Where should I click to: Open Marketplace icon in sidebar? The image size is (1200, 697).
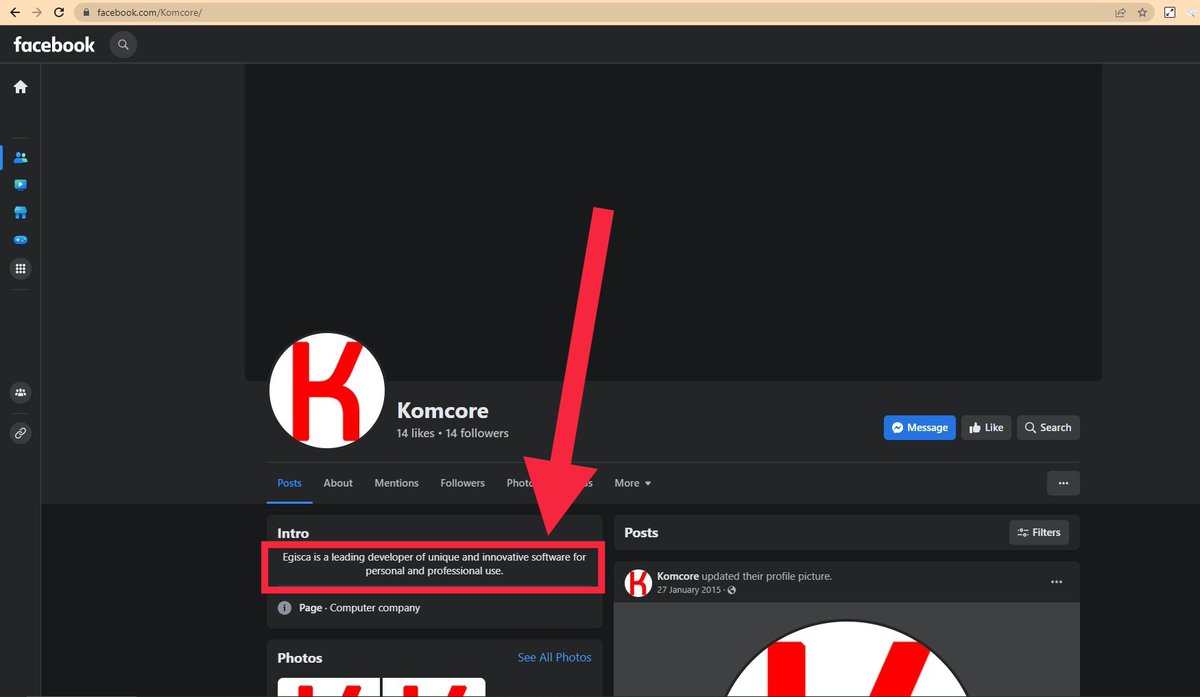(20, 213)
